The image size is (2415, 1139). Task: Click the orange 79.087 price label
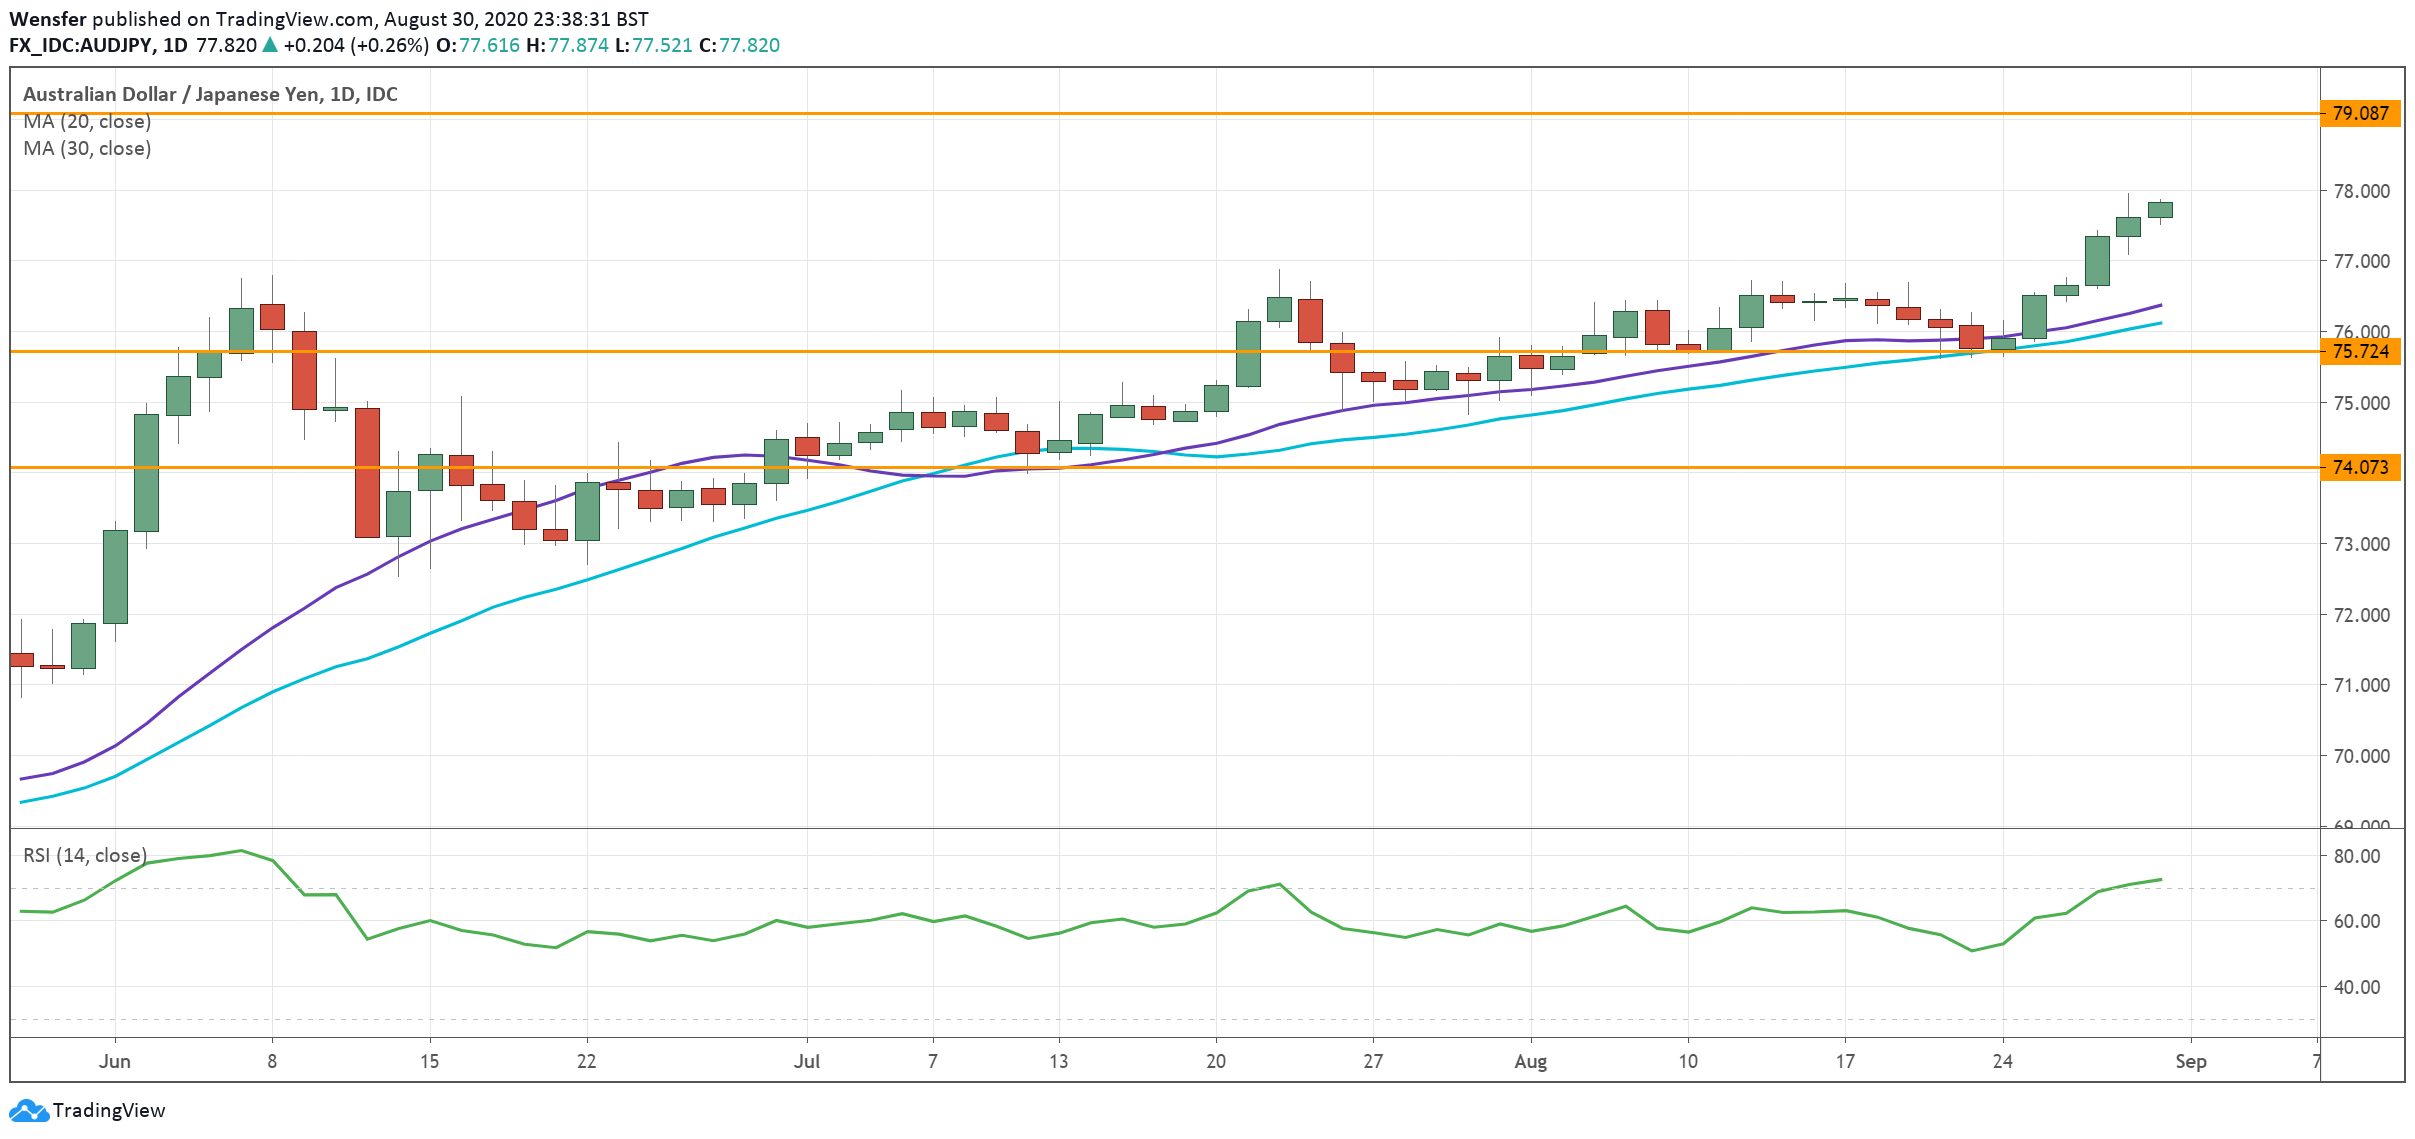(x=2360, y=113)
